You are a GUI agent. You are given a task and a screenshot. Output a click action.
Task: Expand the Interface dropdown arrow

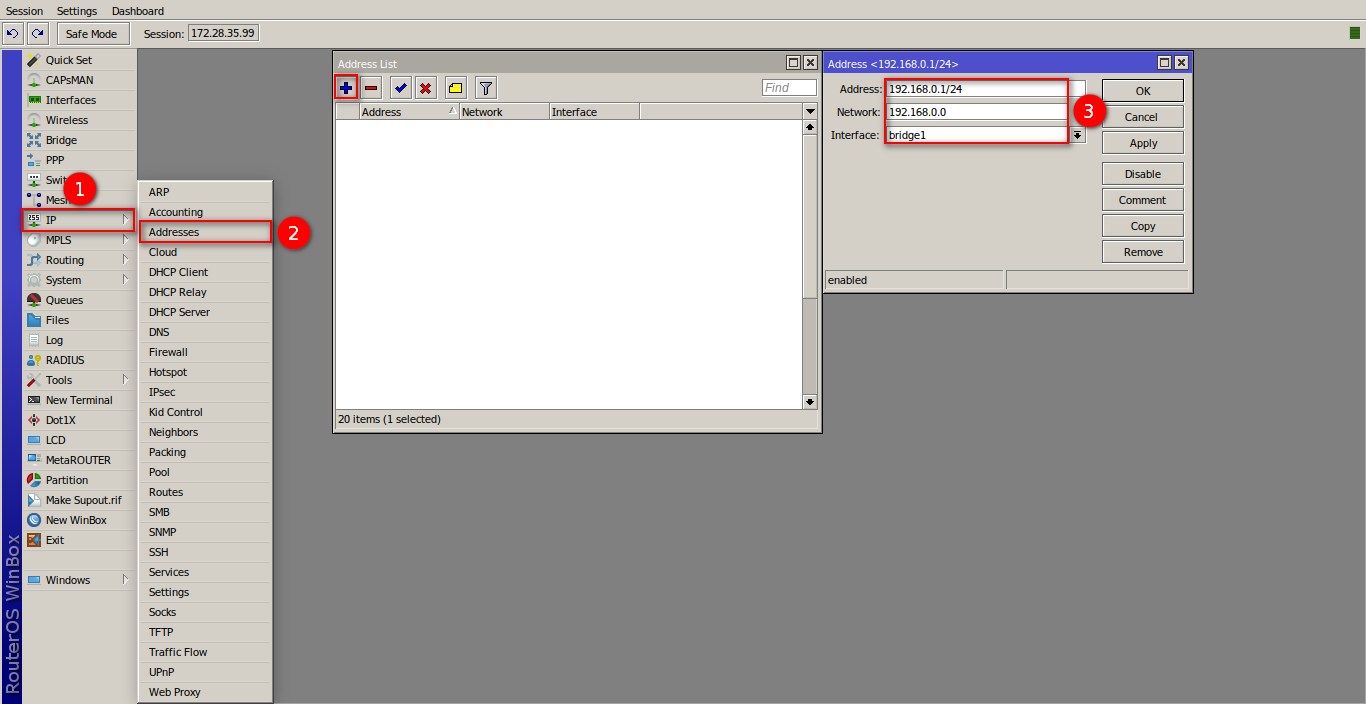click(1078, 135)
